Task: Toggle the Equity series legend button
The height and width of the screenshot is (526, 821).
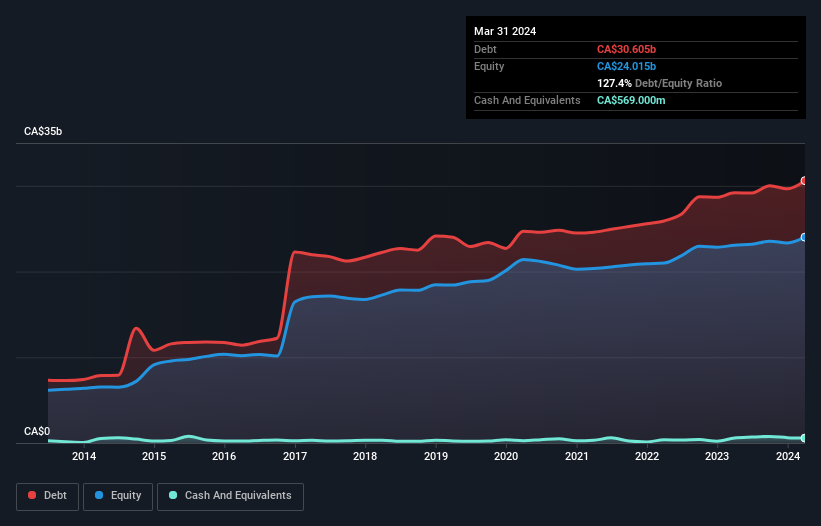Action: (x=118, y=496)
